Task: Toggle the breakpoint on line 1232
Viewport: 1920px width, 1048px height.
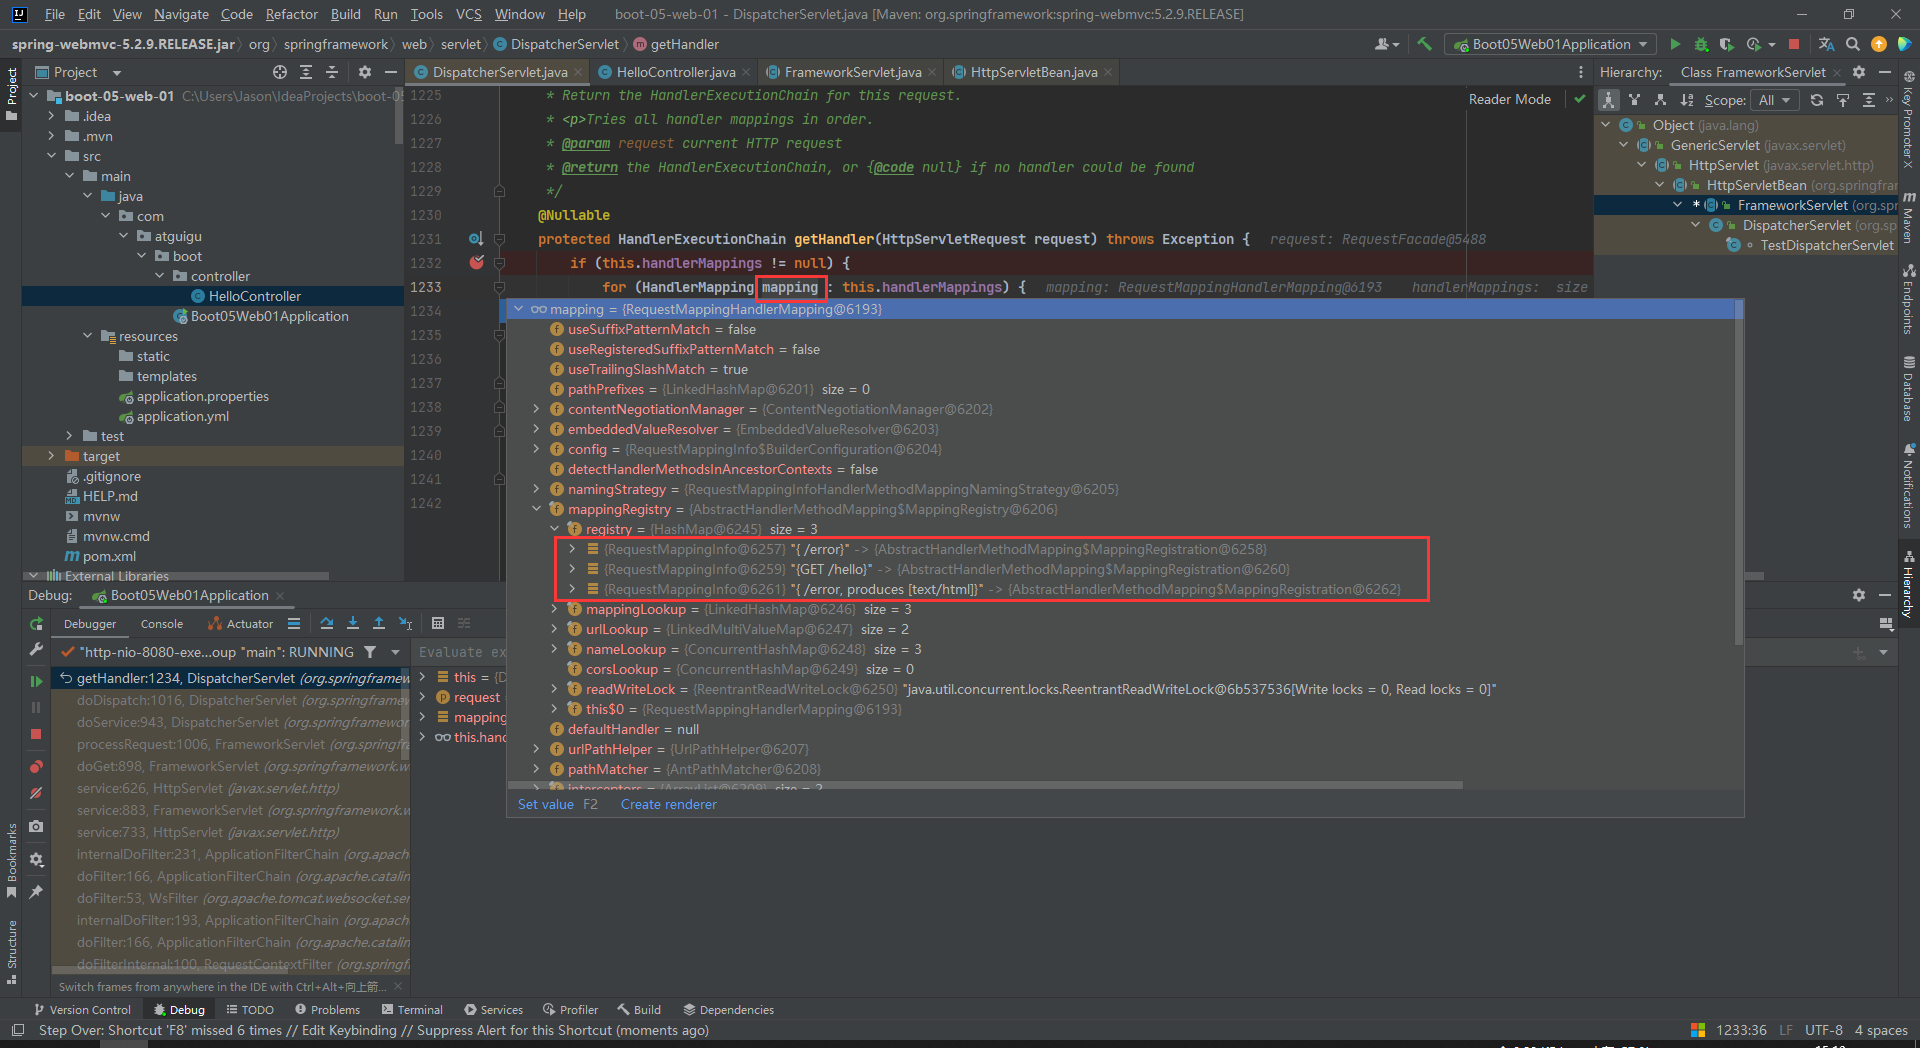Action: point(477,263)
